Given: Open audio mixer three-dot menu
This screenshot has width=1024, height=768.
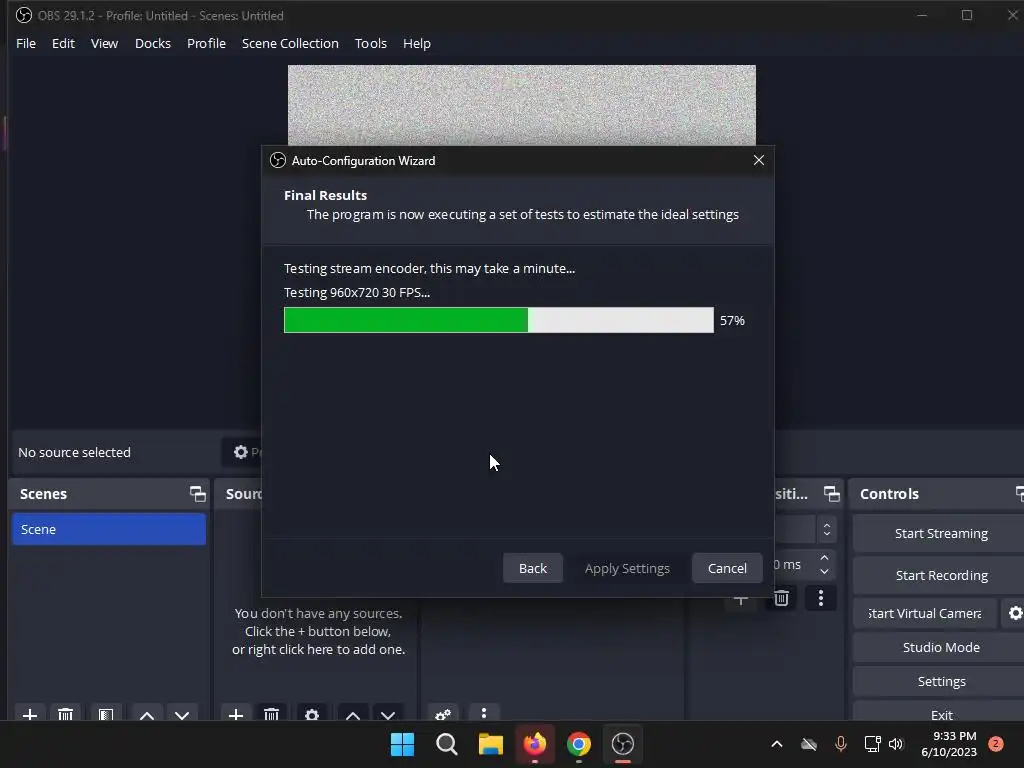Looking at the screenshot, I should coord(484,713).
